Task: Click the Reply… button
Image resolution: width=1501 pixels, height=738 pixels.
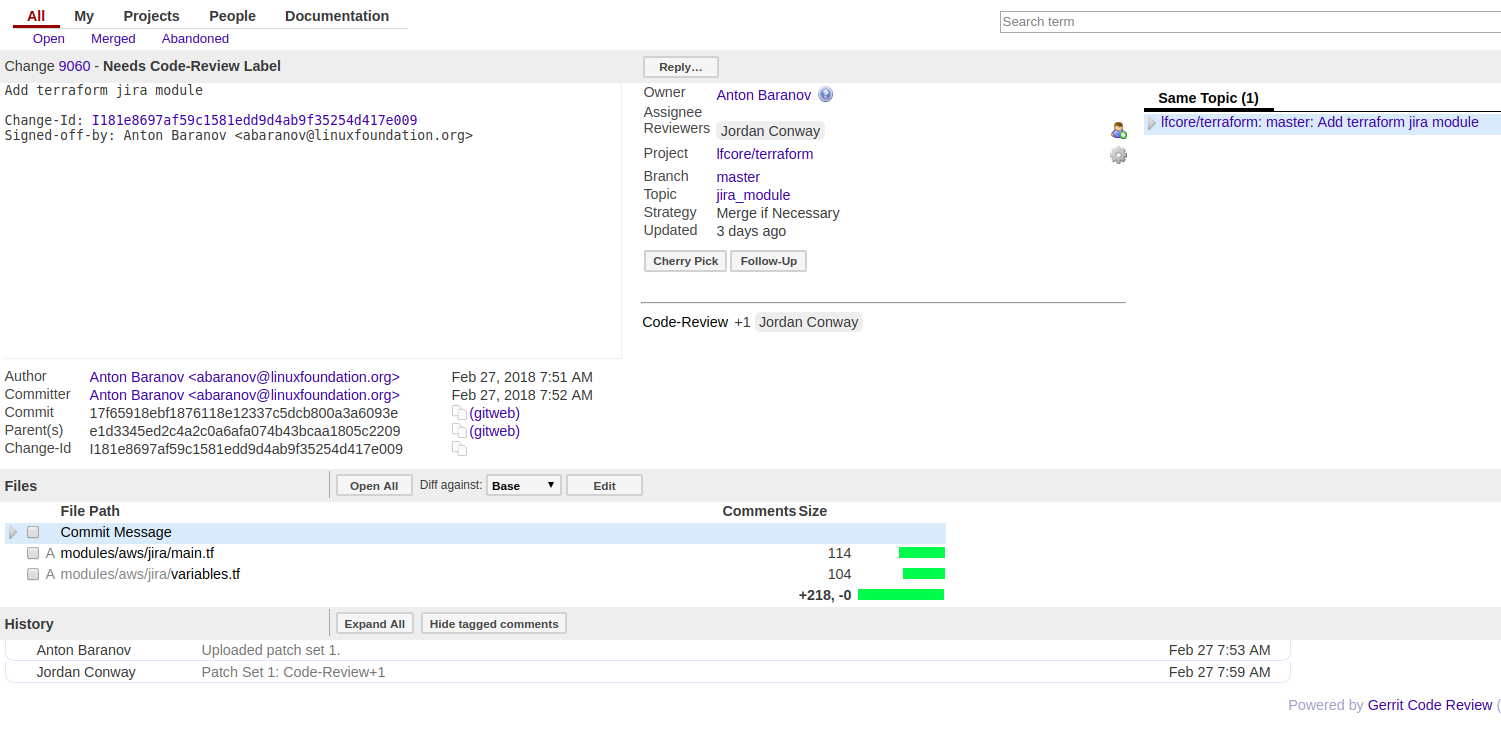Action: pos(681,67)
